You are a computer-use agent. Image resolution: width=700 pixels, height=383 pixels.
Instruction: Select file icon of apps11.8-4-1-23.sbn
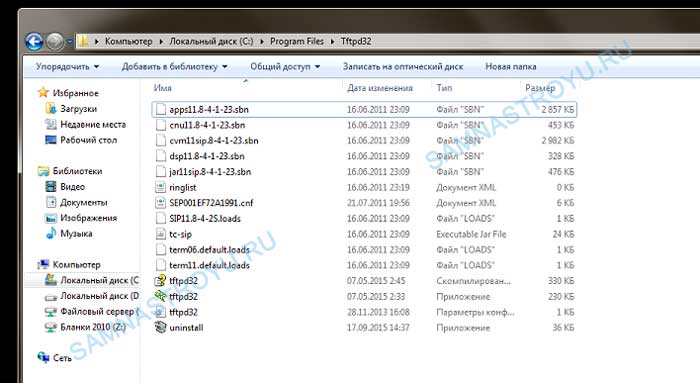pyautogui.click(x=161, y=109)
